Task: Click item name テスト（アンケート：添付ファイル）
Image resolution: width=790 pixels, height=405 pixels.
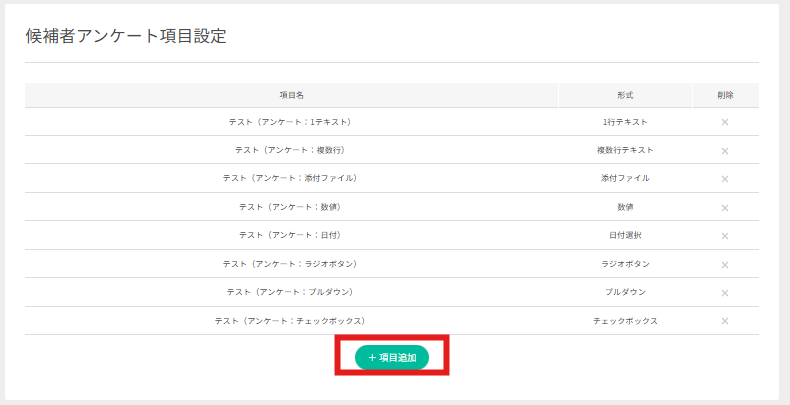Action: [290, 178]
